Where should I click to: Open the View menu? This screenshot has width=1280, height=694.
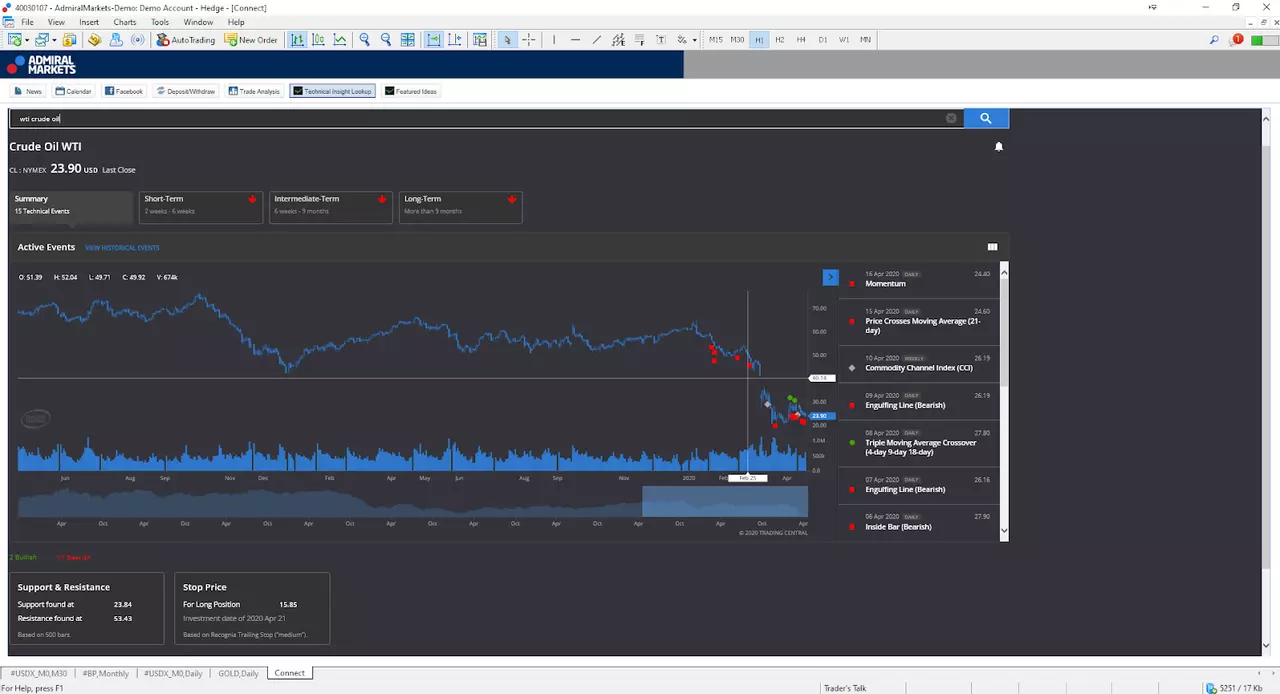[x=56, y=22]
